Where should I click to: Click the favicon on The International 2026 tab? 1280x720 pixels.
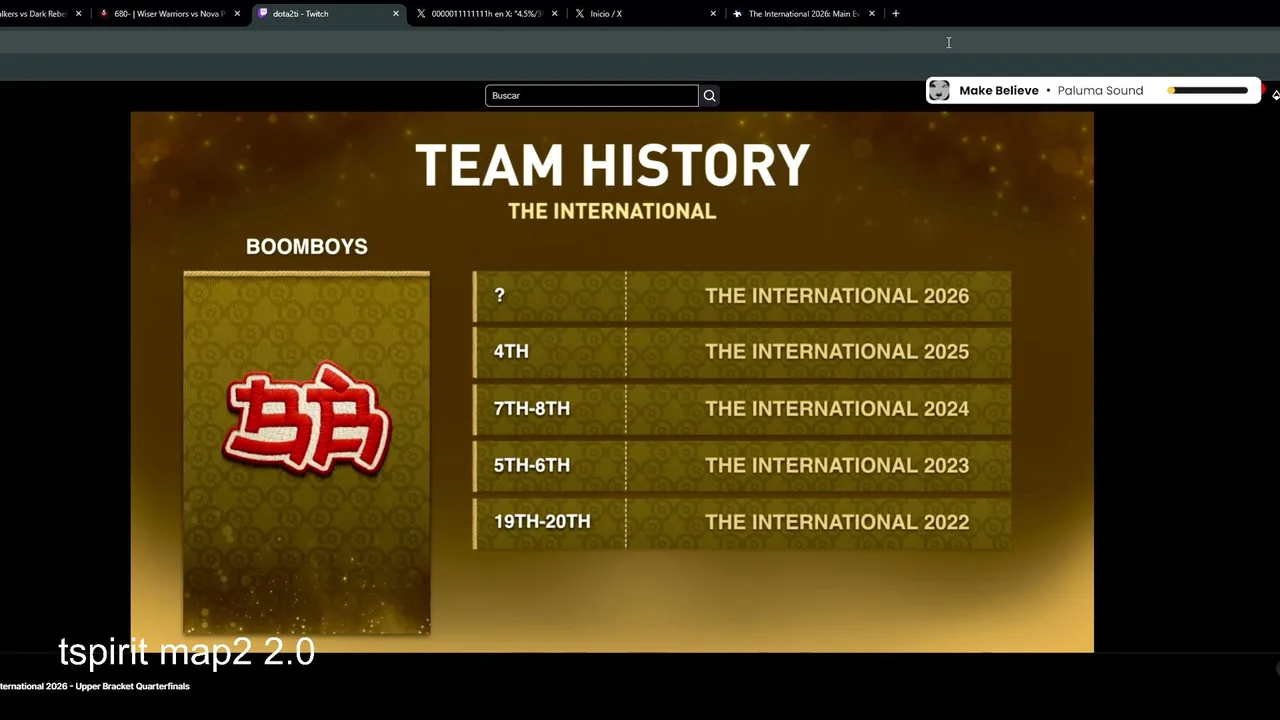[x=738, y=14]
